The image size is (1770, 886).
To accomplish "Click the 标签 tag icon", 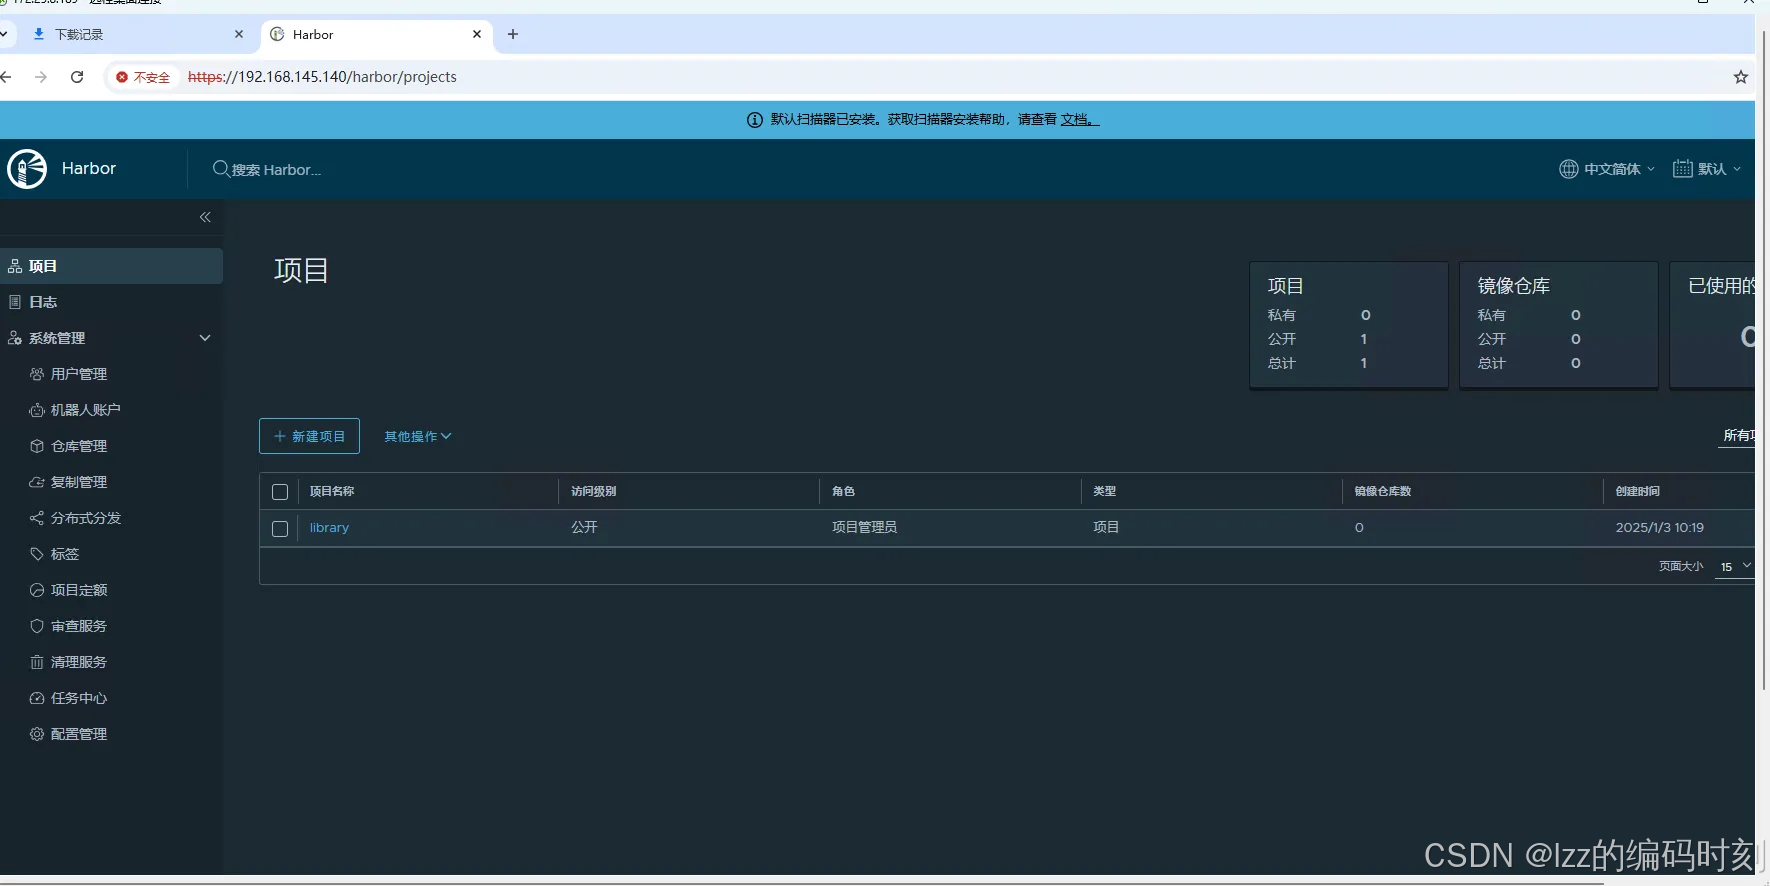I will click(x=37, y=554).
